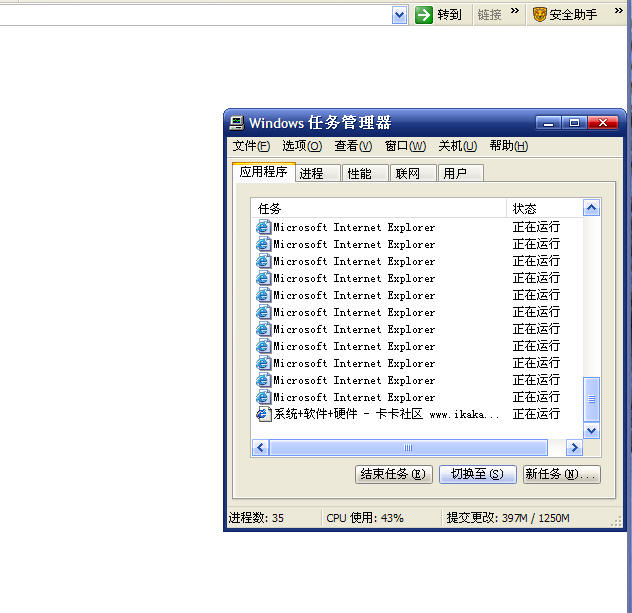Open the 关机(U) menu
632x613 pixels.
[457, 146]
